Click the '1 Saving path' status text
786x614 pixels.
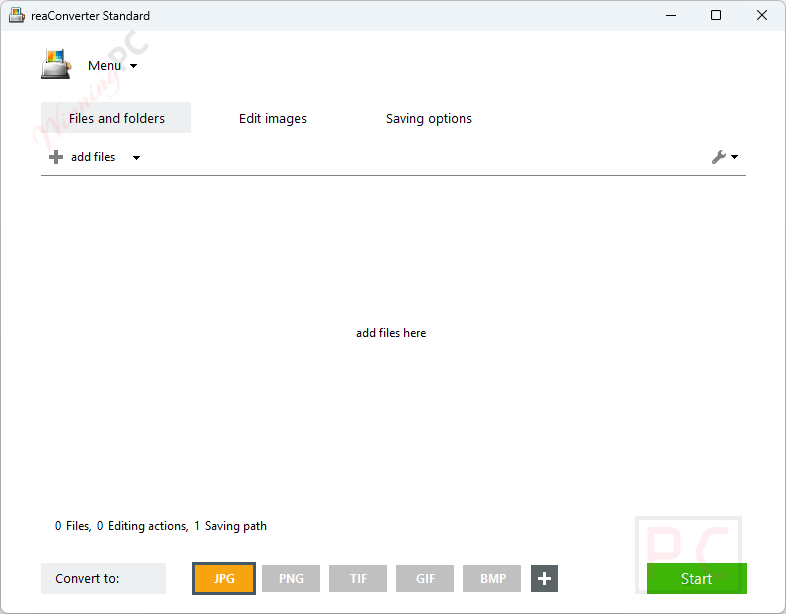231,526
